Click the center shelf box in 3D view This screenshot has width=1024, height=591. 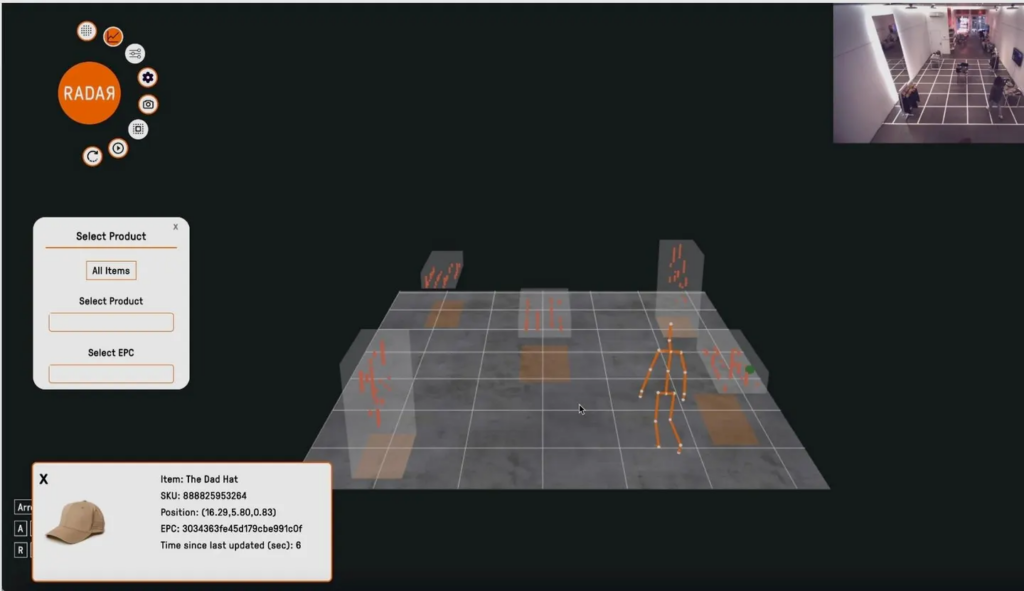pyautogui.click(x=544, y=312)
